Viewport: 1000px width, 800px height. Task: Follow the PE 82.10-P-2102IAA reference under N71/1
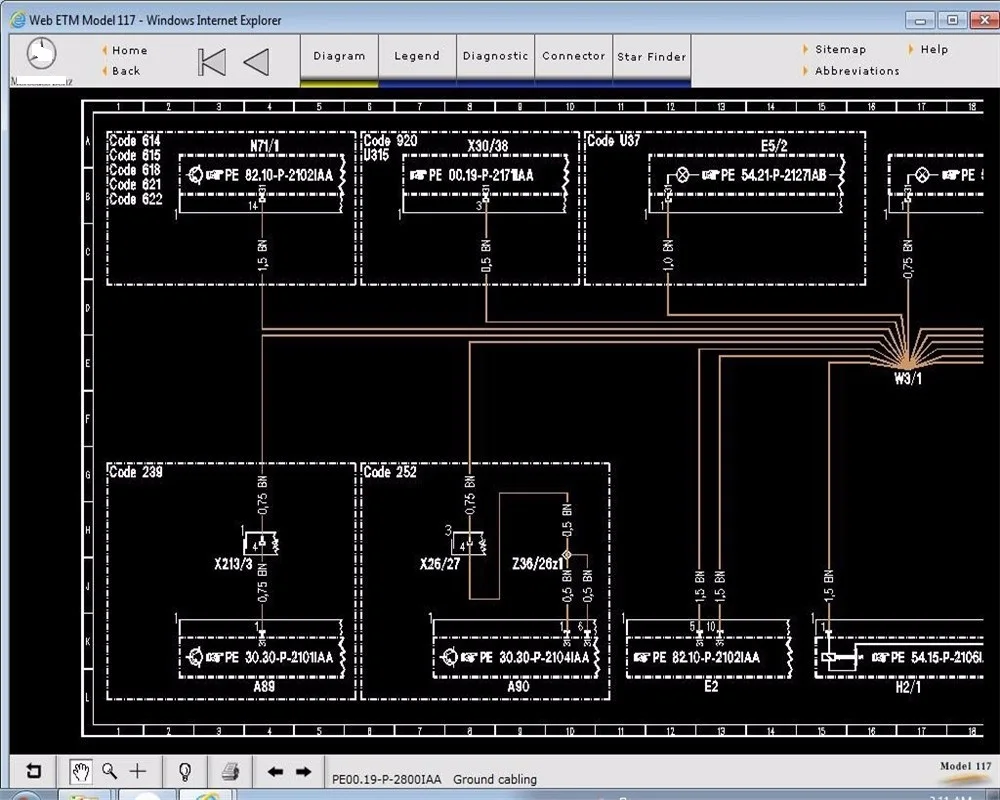(270, 175)
